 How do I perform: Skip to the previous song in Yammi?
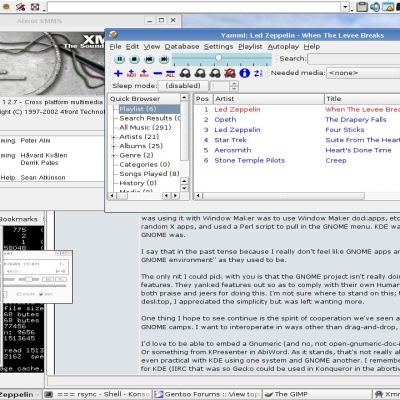[x=149, y=59]
